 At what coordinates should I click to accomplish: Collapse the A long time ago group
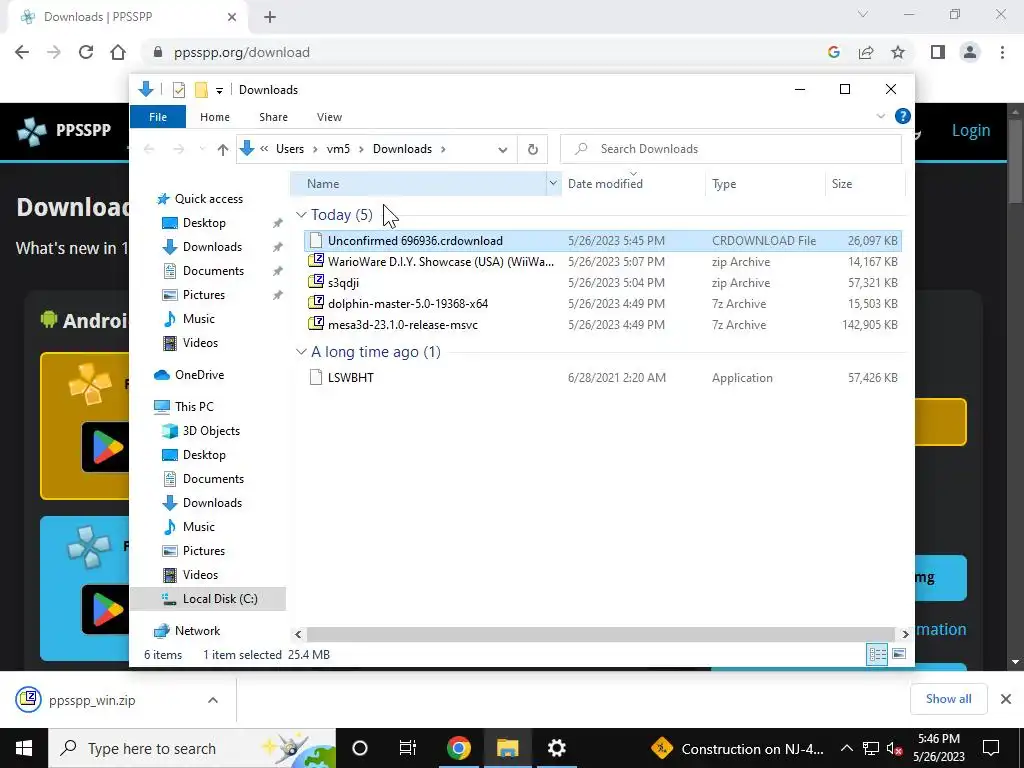pyautogui.click(x=301, y=352)
